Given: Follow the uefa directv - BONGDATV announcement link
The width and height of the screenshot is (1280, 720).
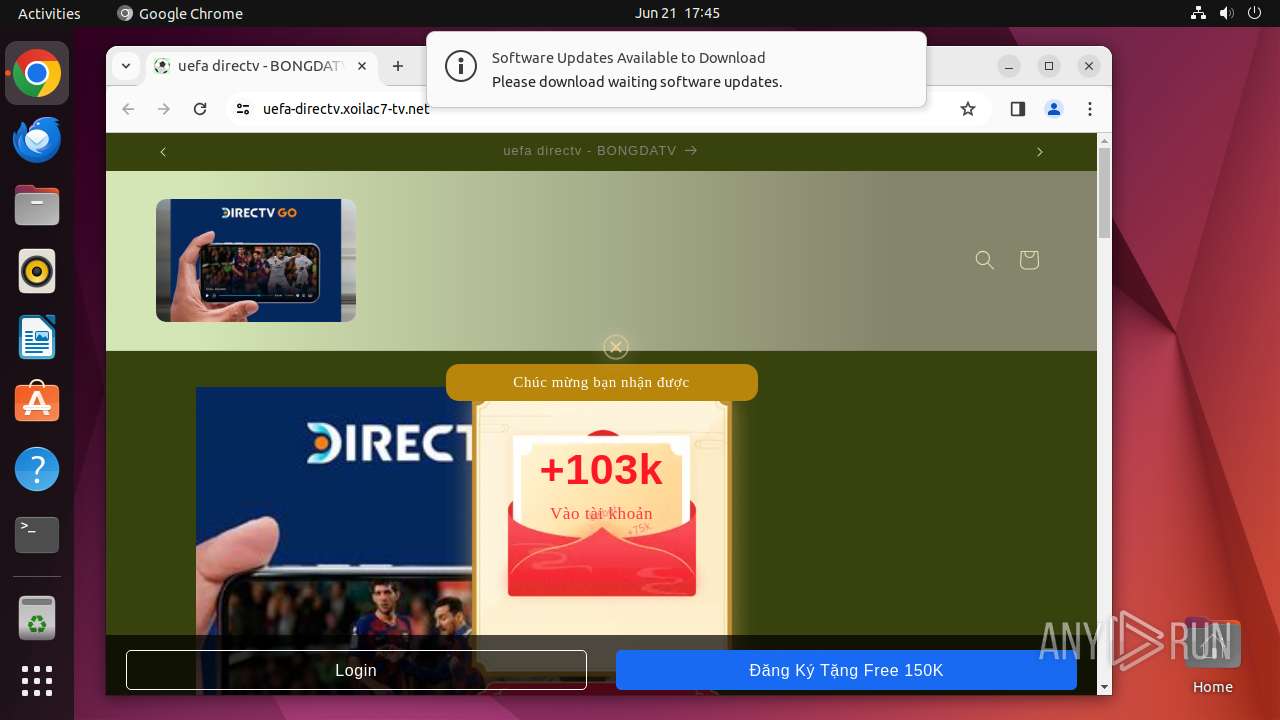Looking at the screenshot, I should [x=600, y=151].
